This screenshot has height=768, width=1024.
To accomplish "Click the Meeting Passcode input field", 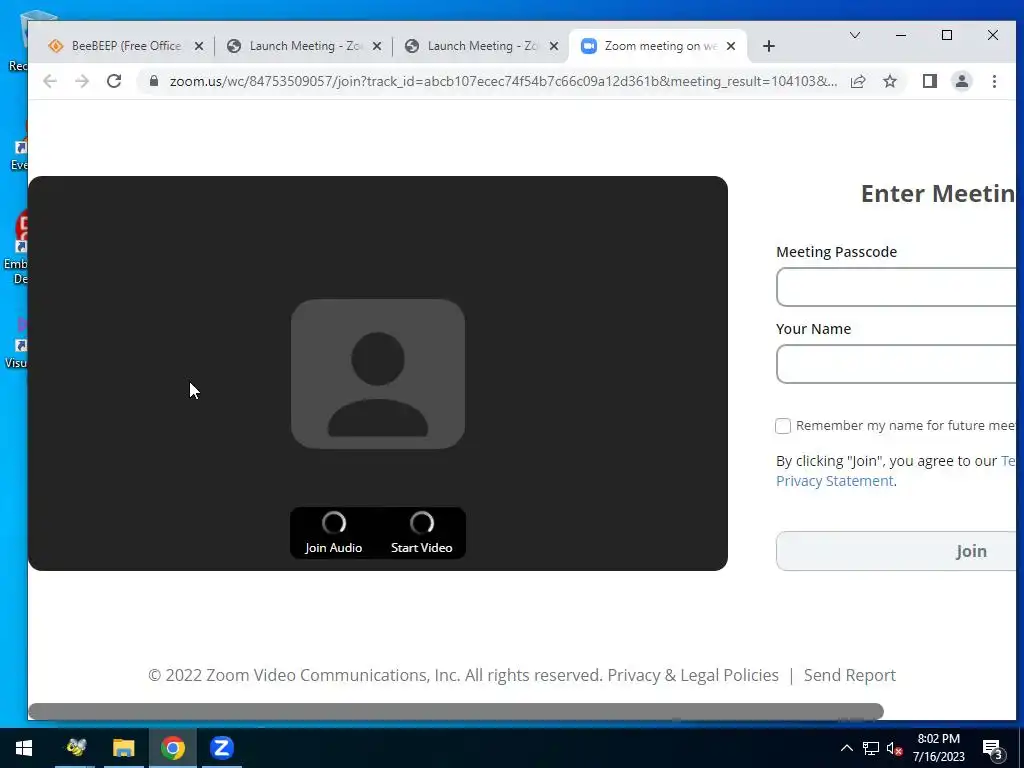I will pyautogui.click(x=896, y=287).
